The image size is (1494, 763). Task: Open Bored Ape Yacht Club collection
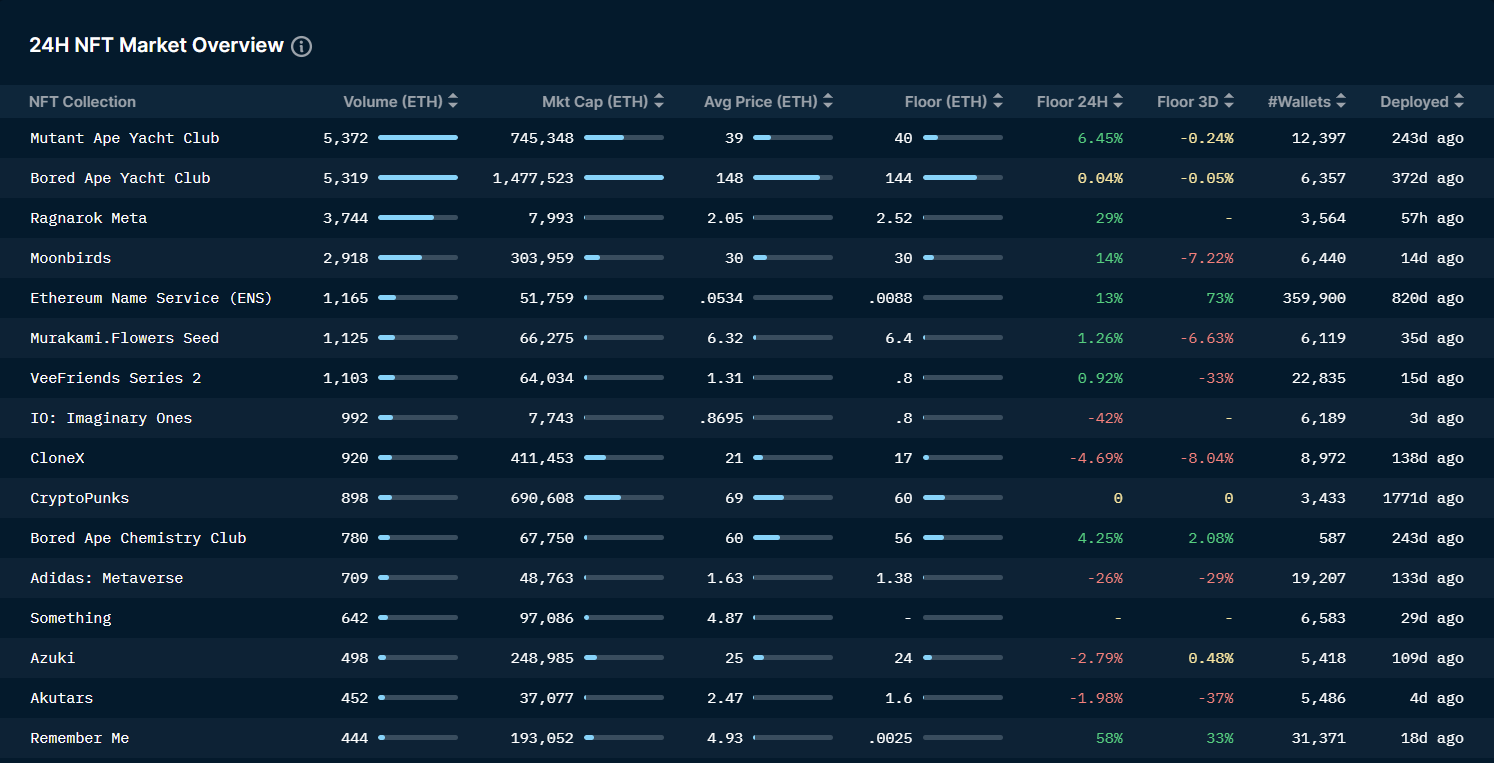coord(120,178)
